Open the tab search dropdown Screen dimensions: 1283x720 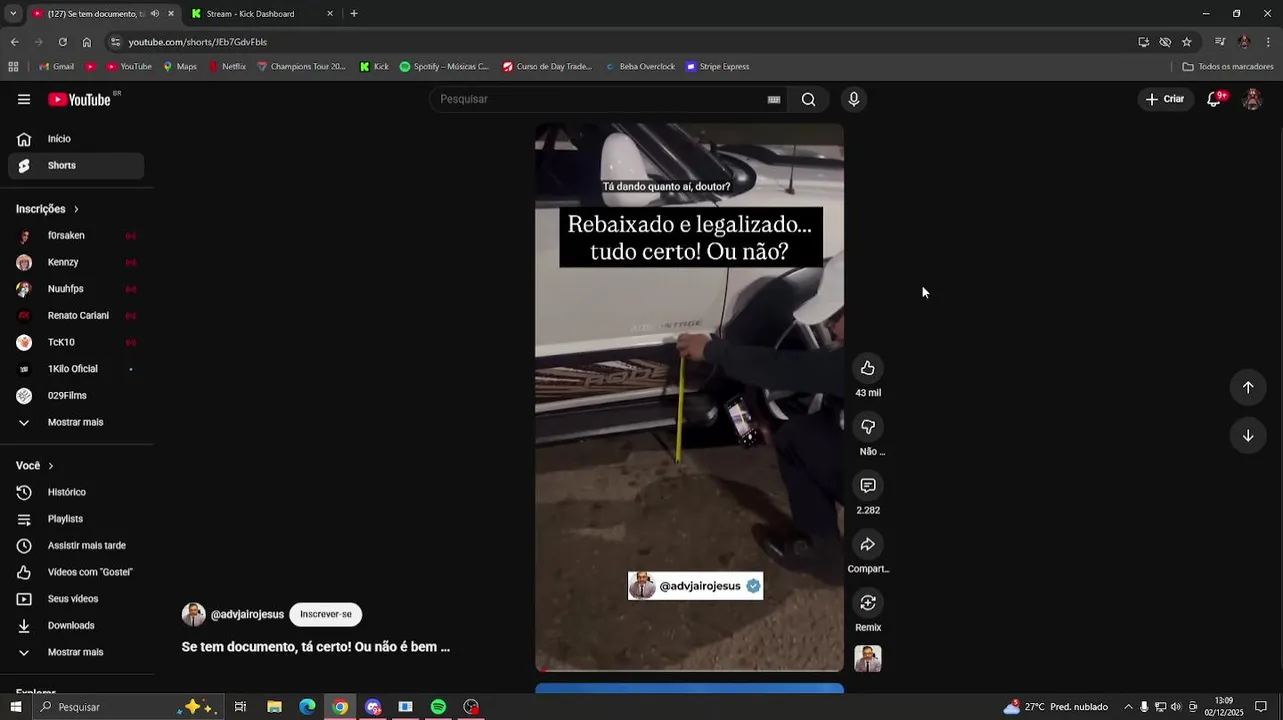click(12, 14)
